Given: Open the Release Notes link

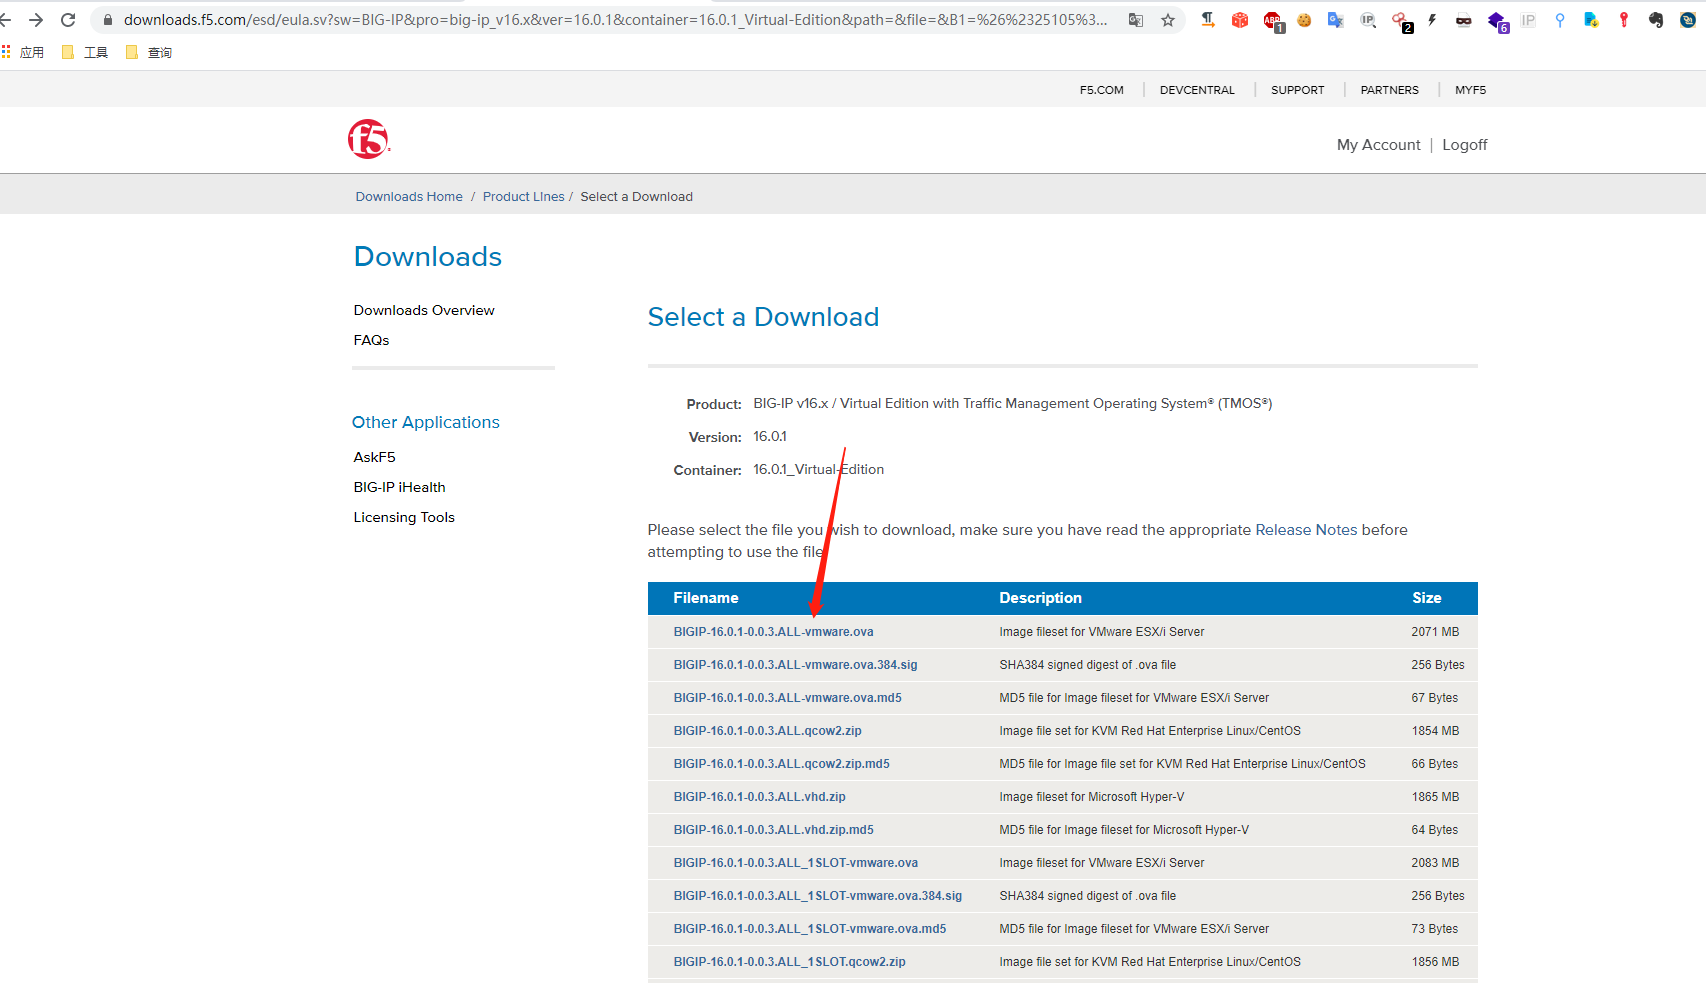Looking at the screenshot, I should (x=1306, y=530).
